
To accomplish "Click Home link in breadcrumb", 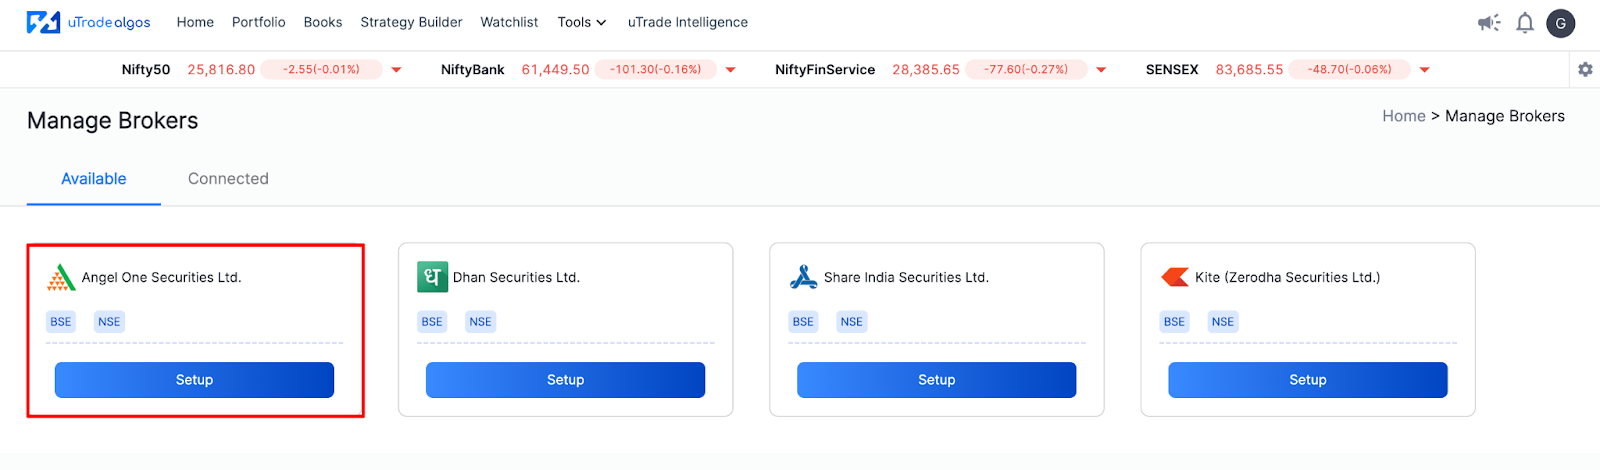I will pos(1403,116).
